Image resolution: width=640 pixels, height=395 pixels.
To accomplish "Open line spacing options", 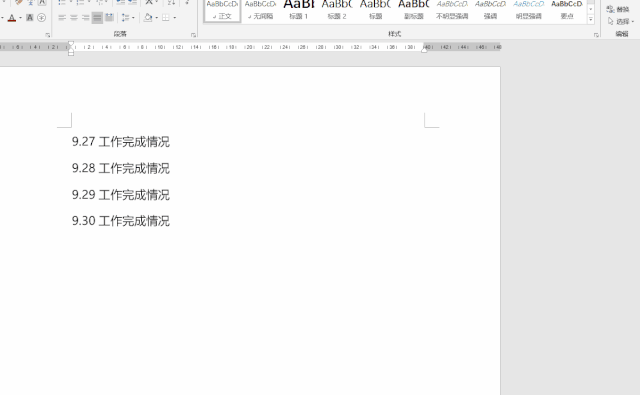I will [128, 18].
